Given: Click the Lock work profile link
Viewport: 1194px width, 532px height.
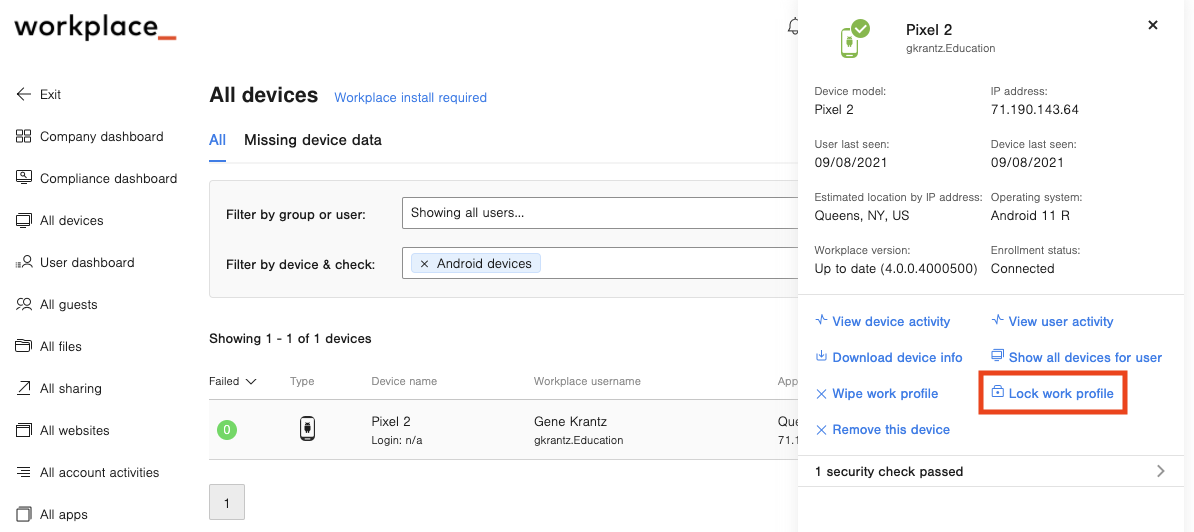Looking at the screenshot, I should click(x=1061, y=393).
